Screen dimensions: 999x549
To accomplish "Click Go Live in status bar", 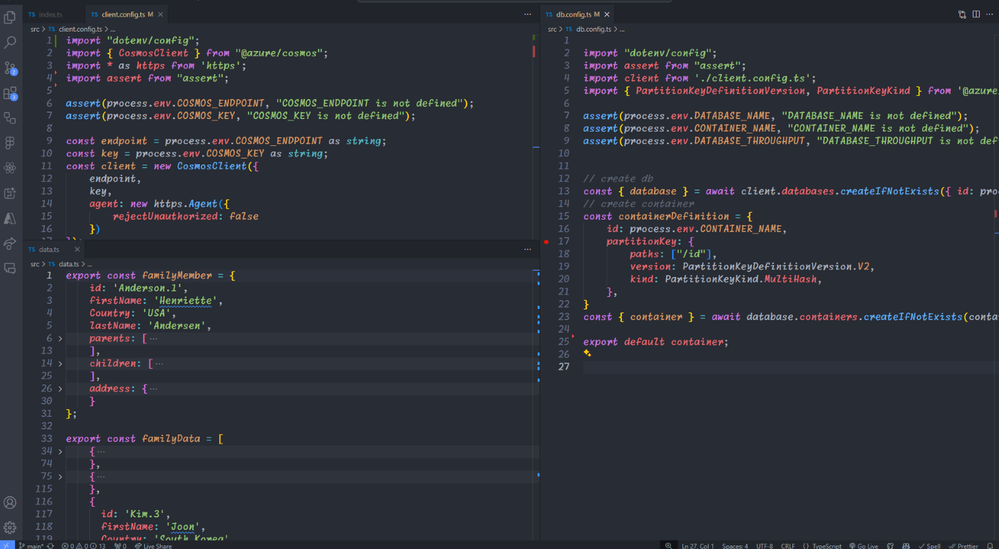I will [863, 546].
